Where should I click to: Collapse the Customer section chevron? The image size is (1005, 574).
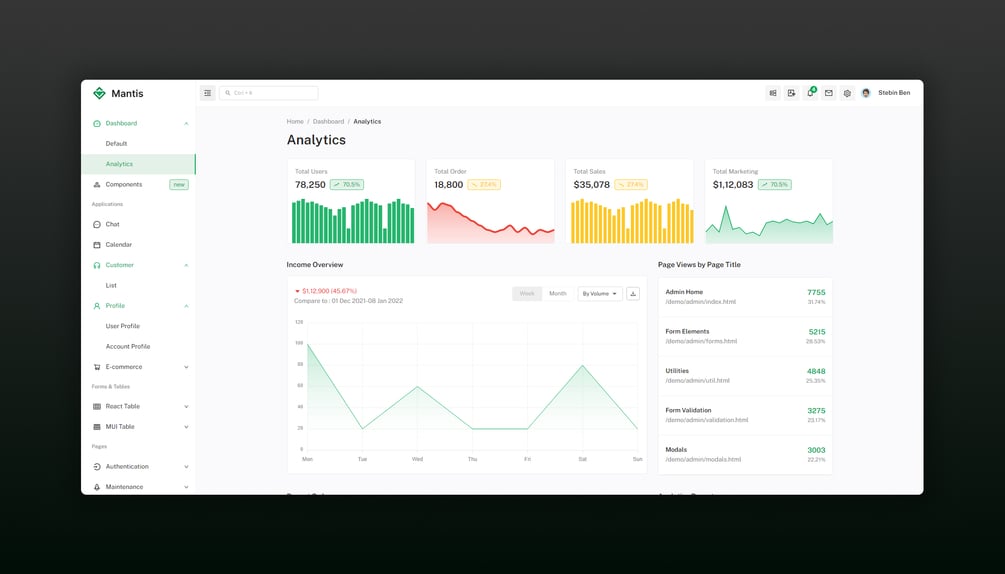(x=187, y=265)
